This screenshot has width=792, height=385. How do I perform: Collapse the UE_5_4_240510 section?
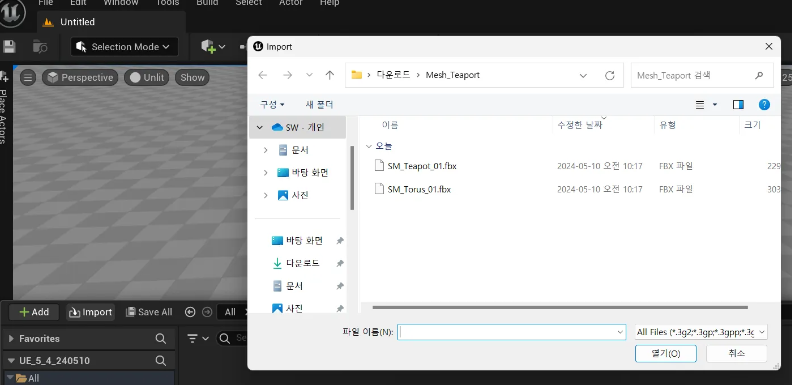(x=11, y=361)
